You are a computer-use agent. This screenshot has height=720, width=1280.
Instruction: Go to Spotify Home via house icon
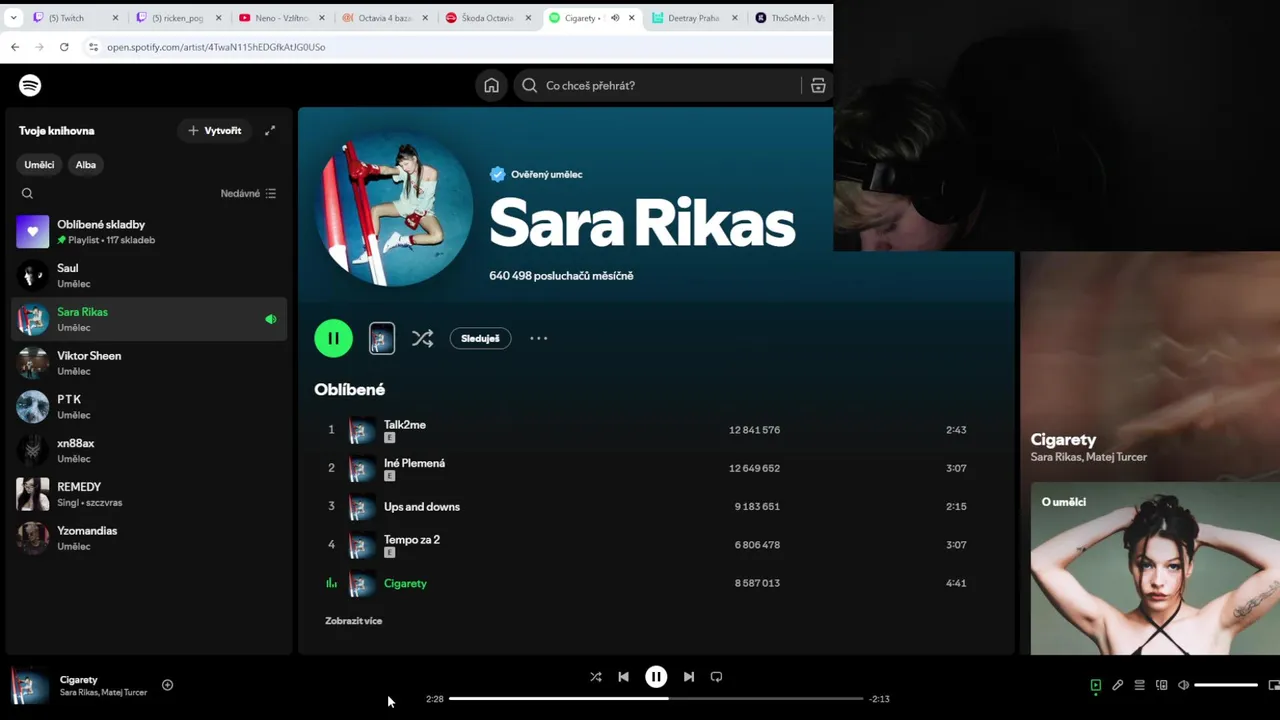(x=491, y=85)
